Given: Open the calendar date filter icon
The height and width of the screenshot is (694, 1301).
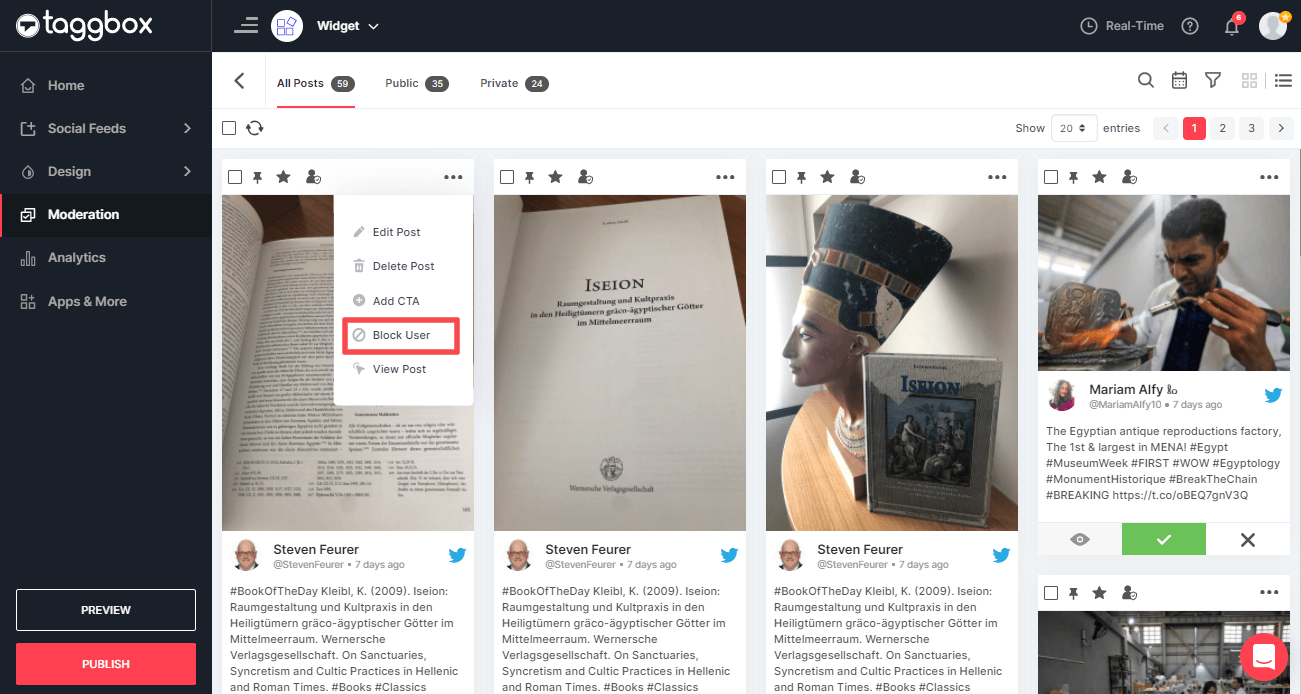Looking at the screenshot, I should pos(1179,81).
